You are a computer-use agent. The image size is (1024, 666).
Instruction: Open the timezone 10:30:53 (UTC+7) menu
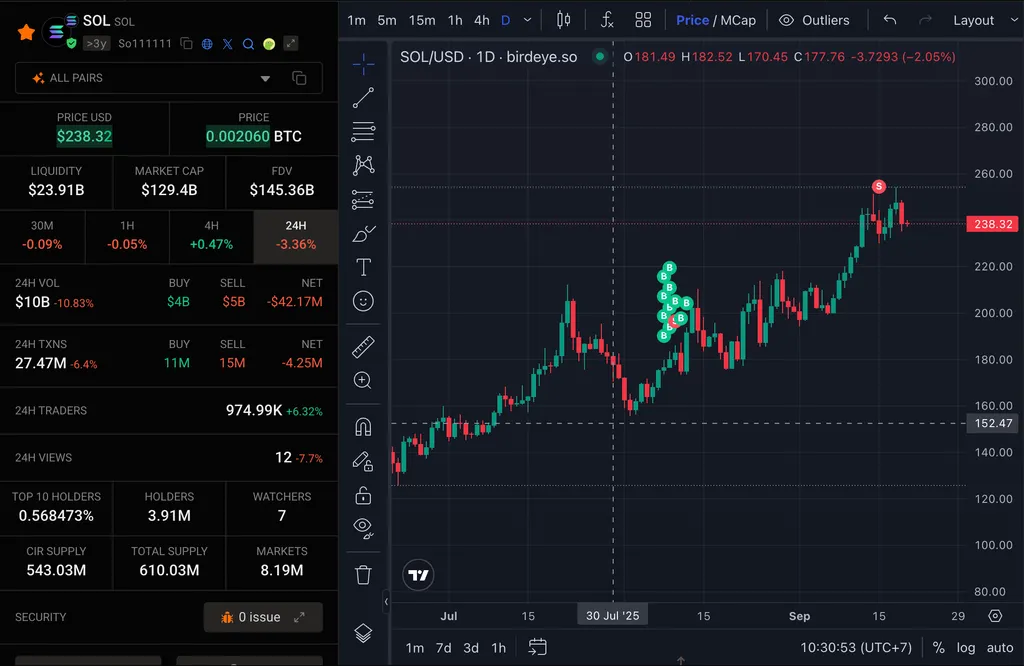pyautogui.click(x=856, y=648)
